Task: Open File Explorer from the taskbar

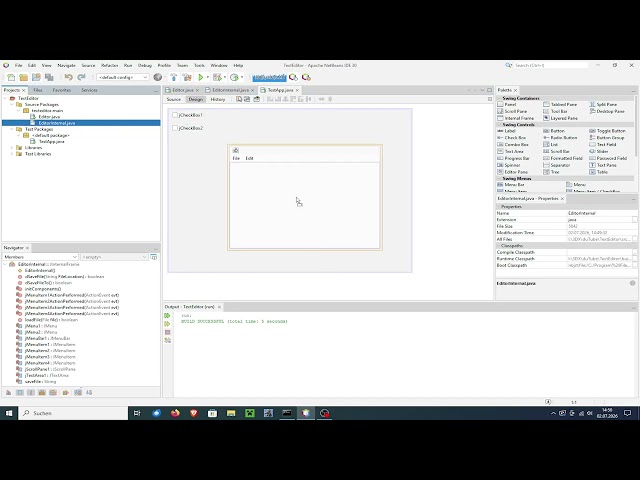Action: [231, 413]
